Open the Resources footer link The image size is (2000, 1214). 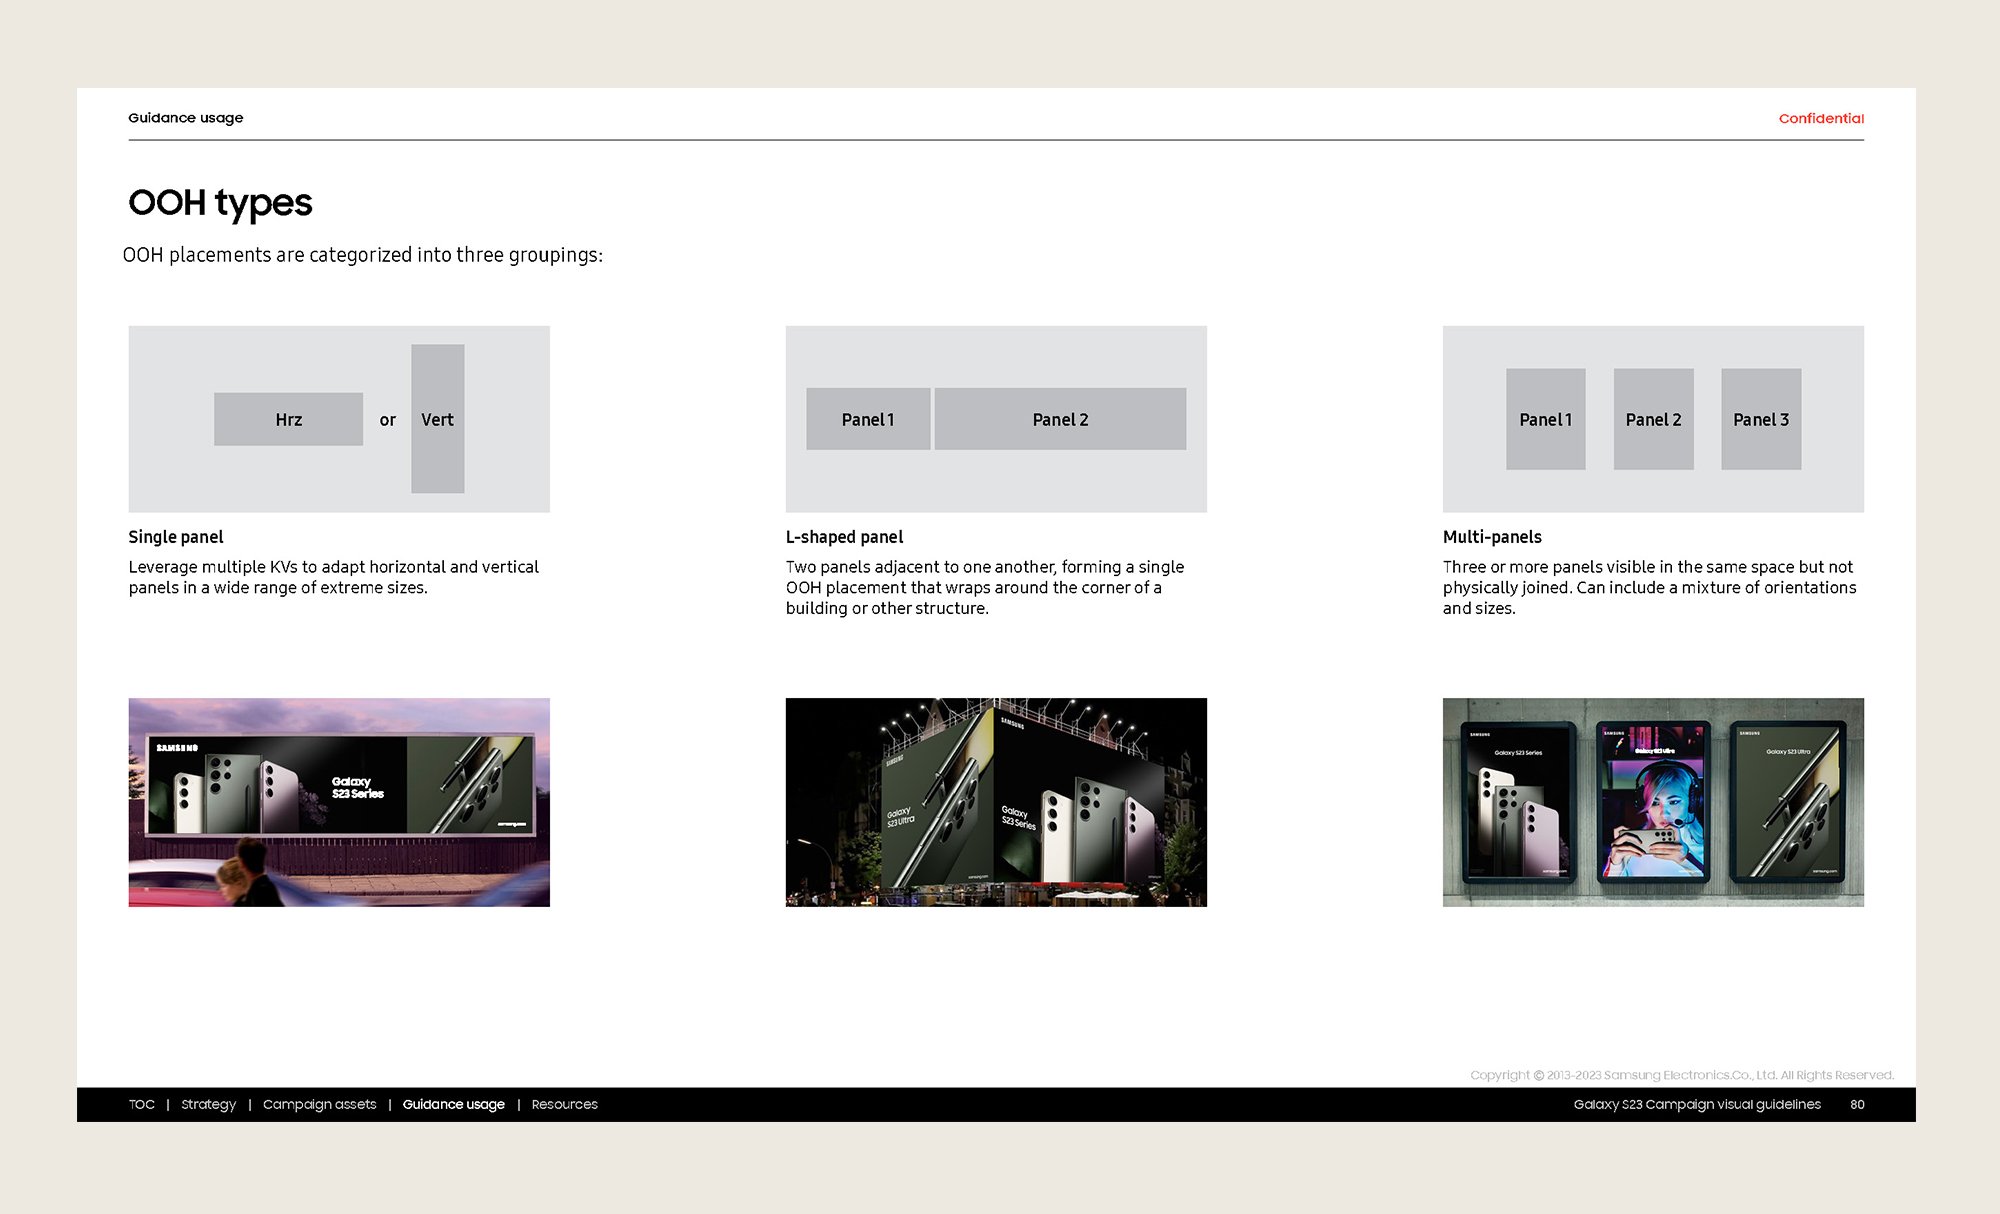[x=564, y=1104]
